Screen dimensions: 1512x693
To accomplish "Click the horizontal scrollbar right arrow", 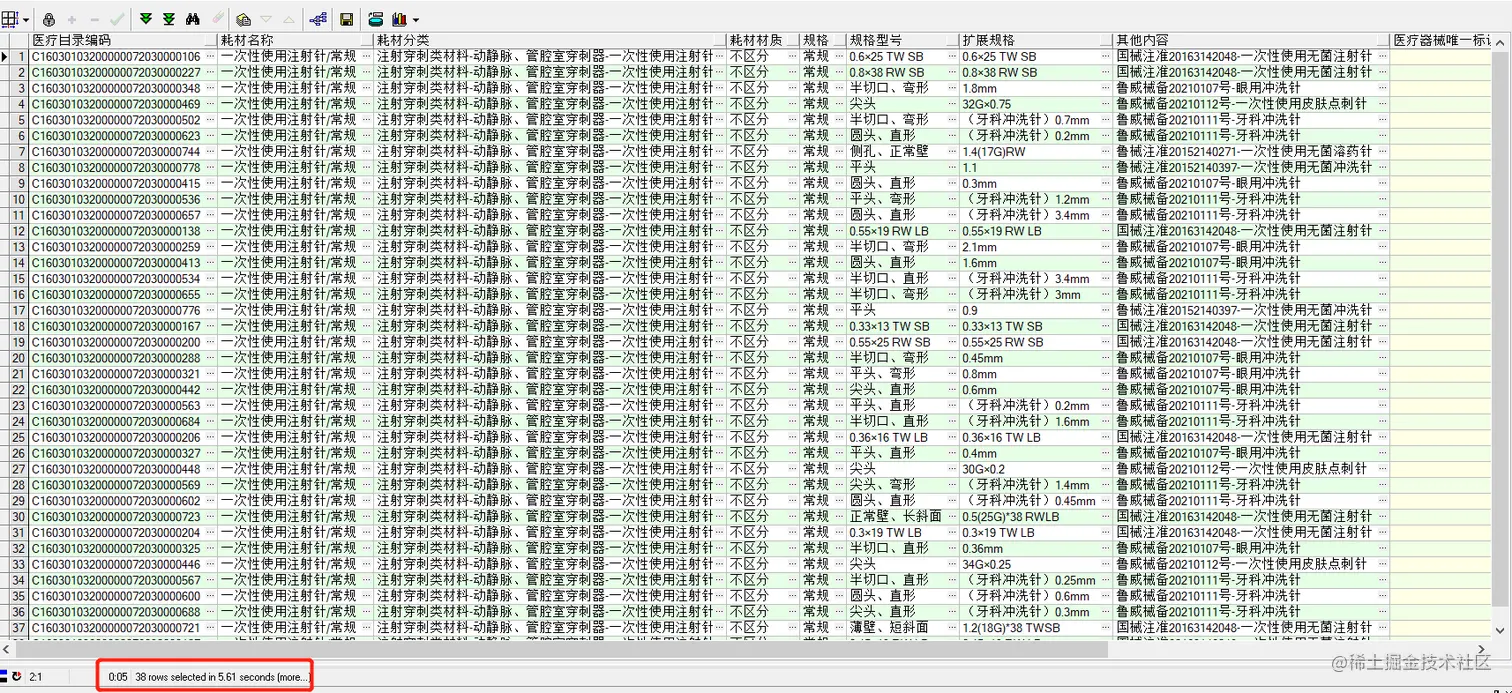I will click(1483, 649).
